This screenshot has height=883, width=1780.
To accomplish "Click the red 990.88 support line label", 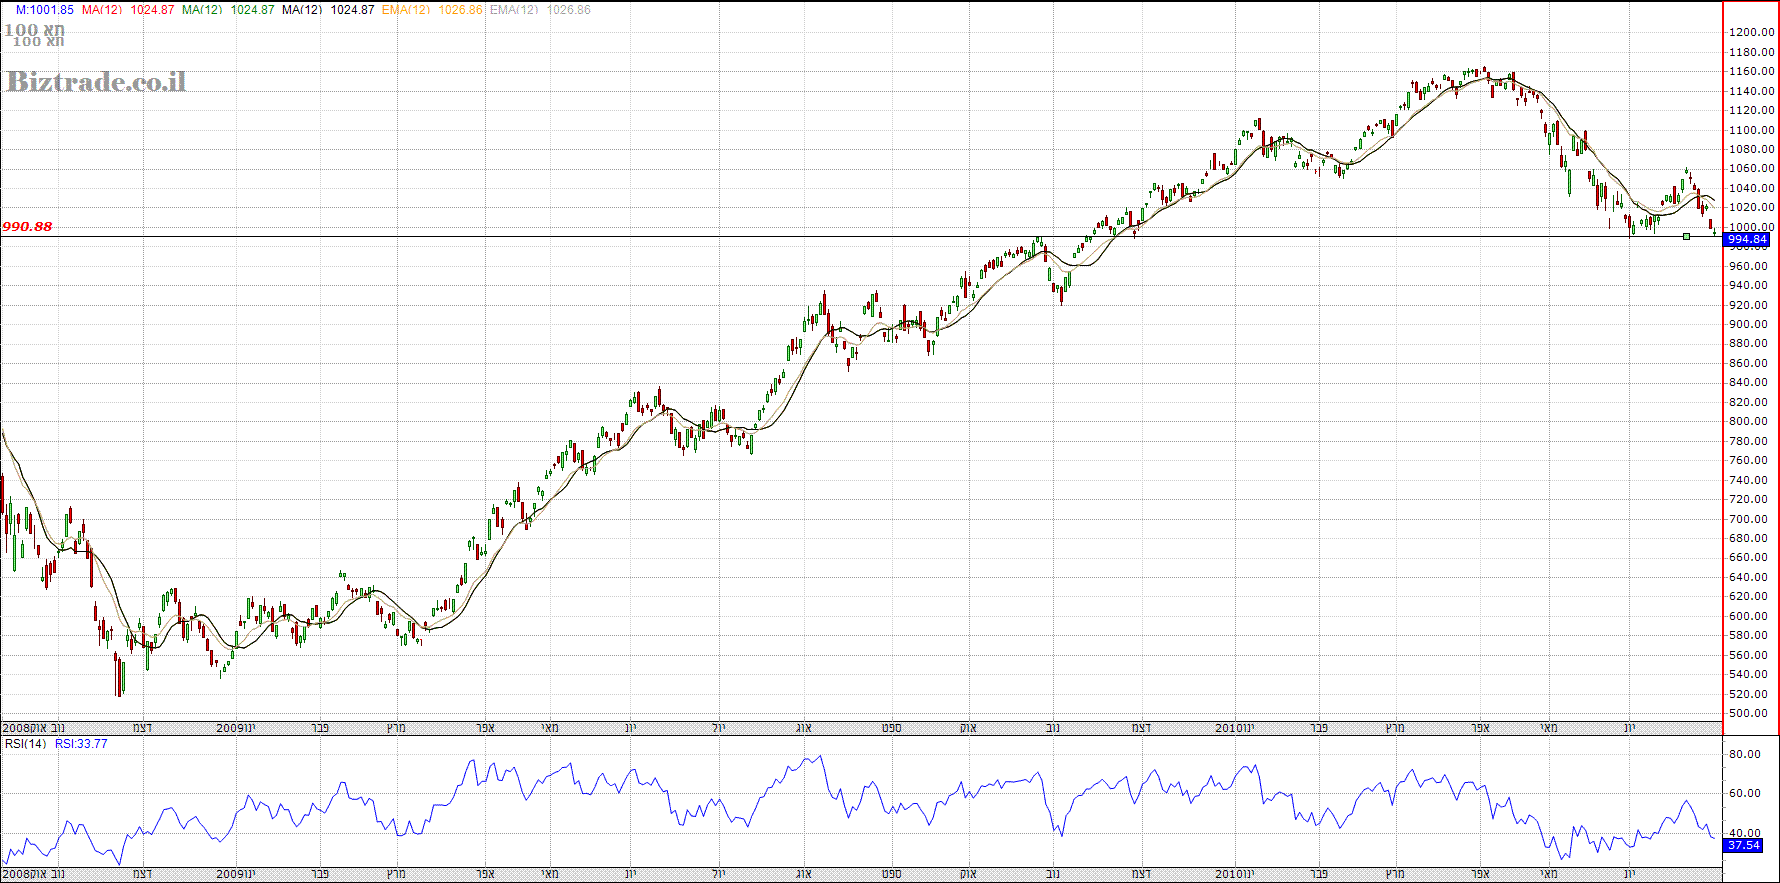I will tap(27, 227).
